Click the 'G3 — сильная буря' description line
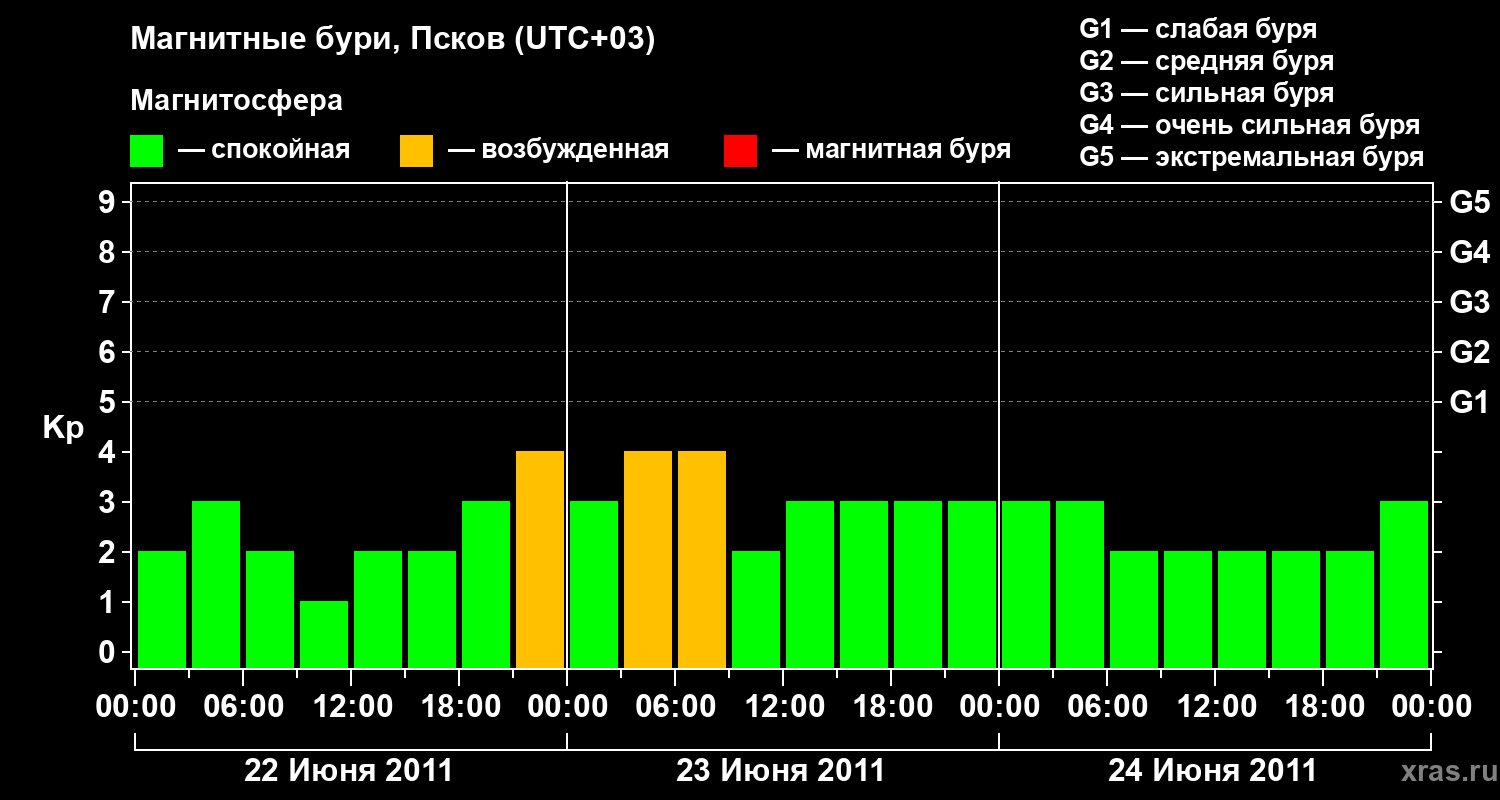1500x800 pixels. 1207,93
